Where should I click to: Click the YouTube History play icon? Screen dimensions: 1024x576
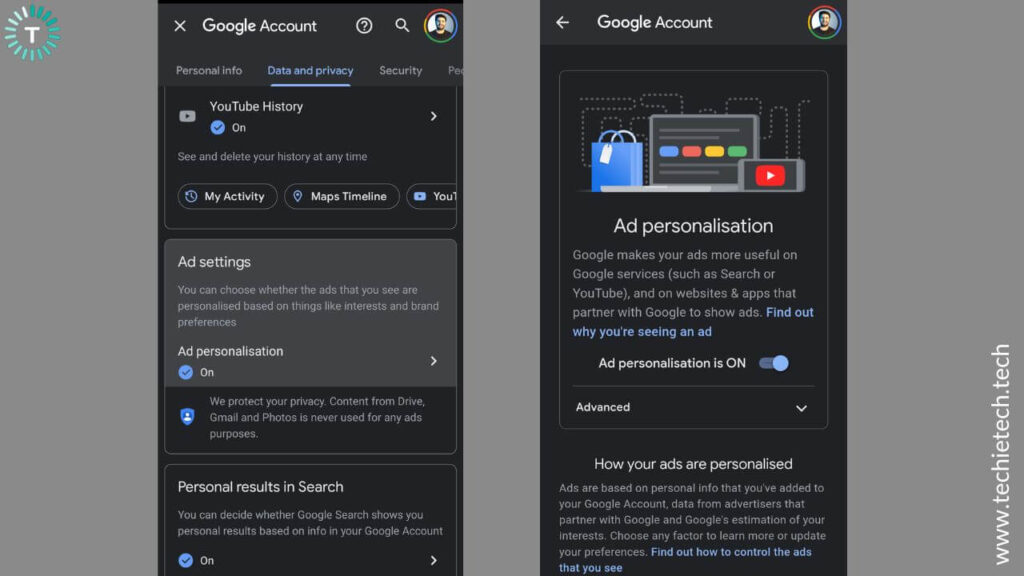tap(187, 116)
